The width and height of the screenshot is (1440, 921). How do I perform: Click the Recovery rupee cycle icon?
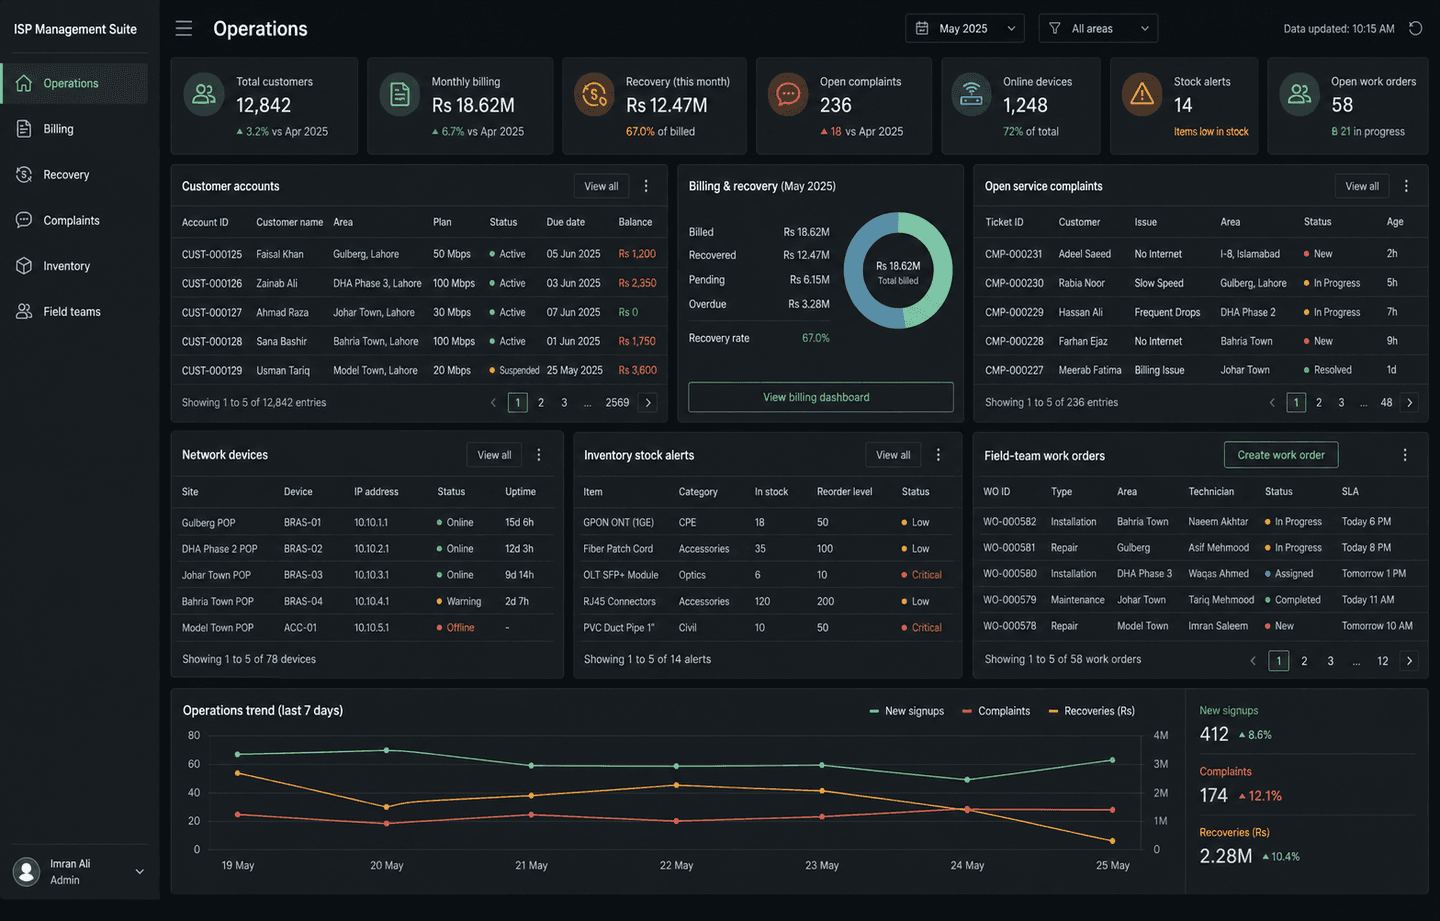[x=594, y=95]
